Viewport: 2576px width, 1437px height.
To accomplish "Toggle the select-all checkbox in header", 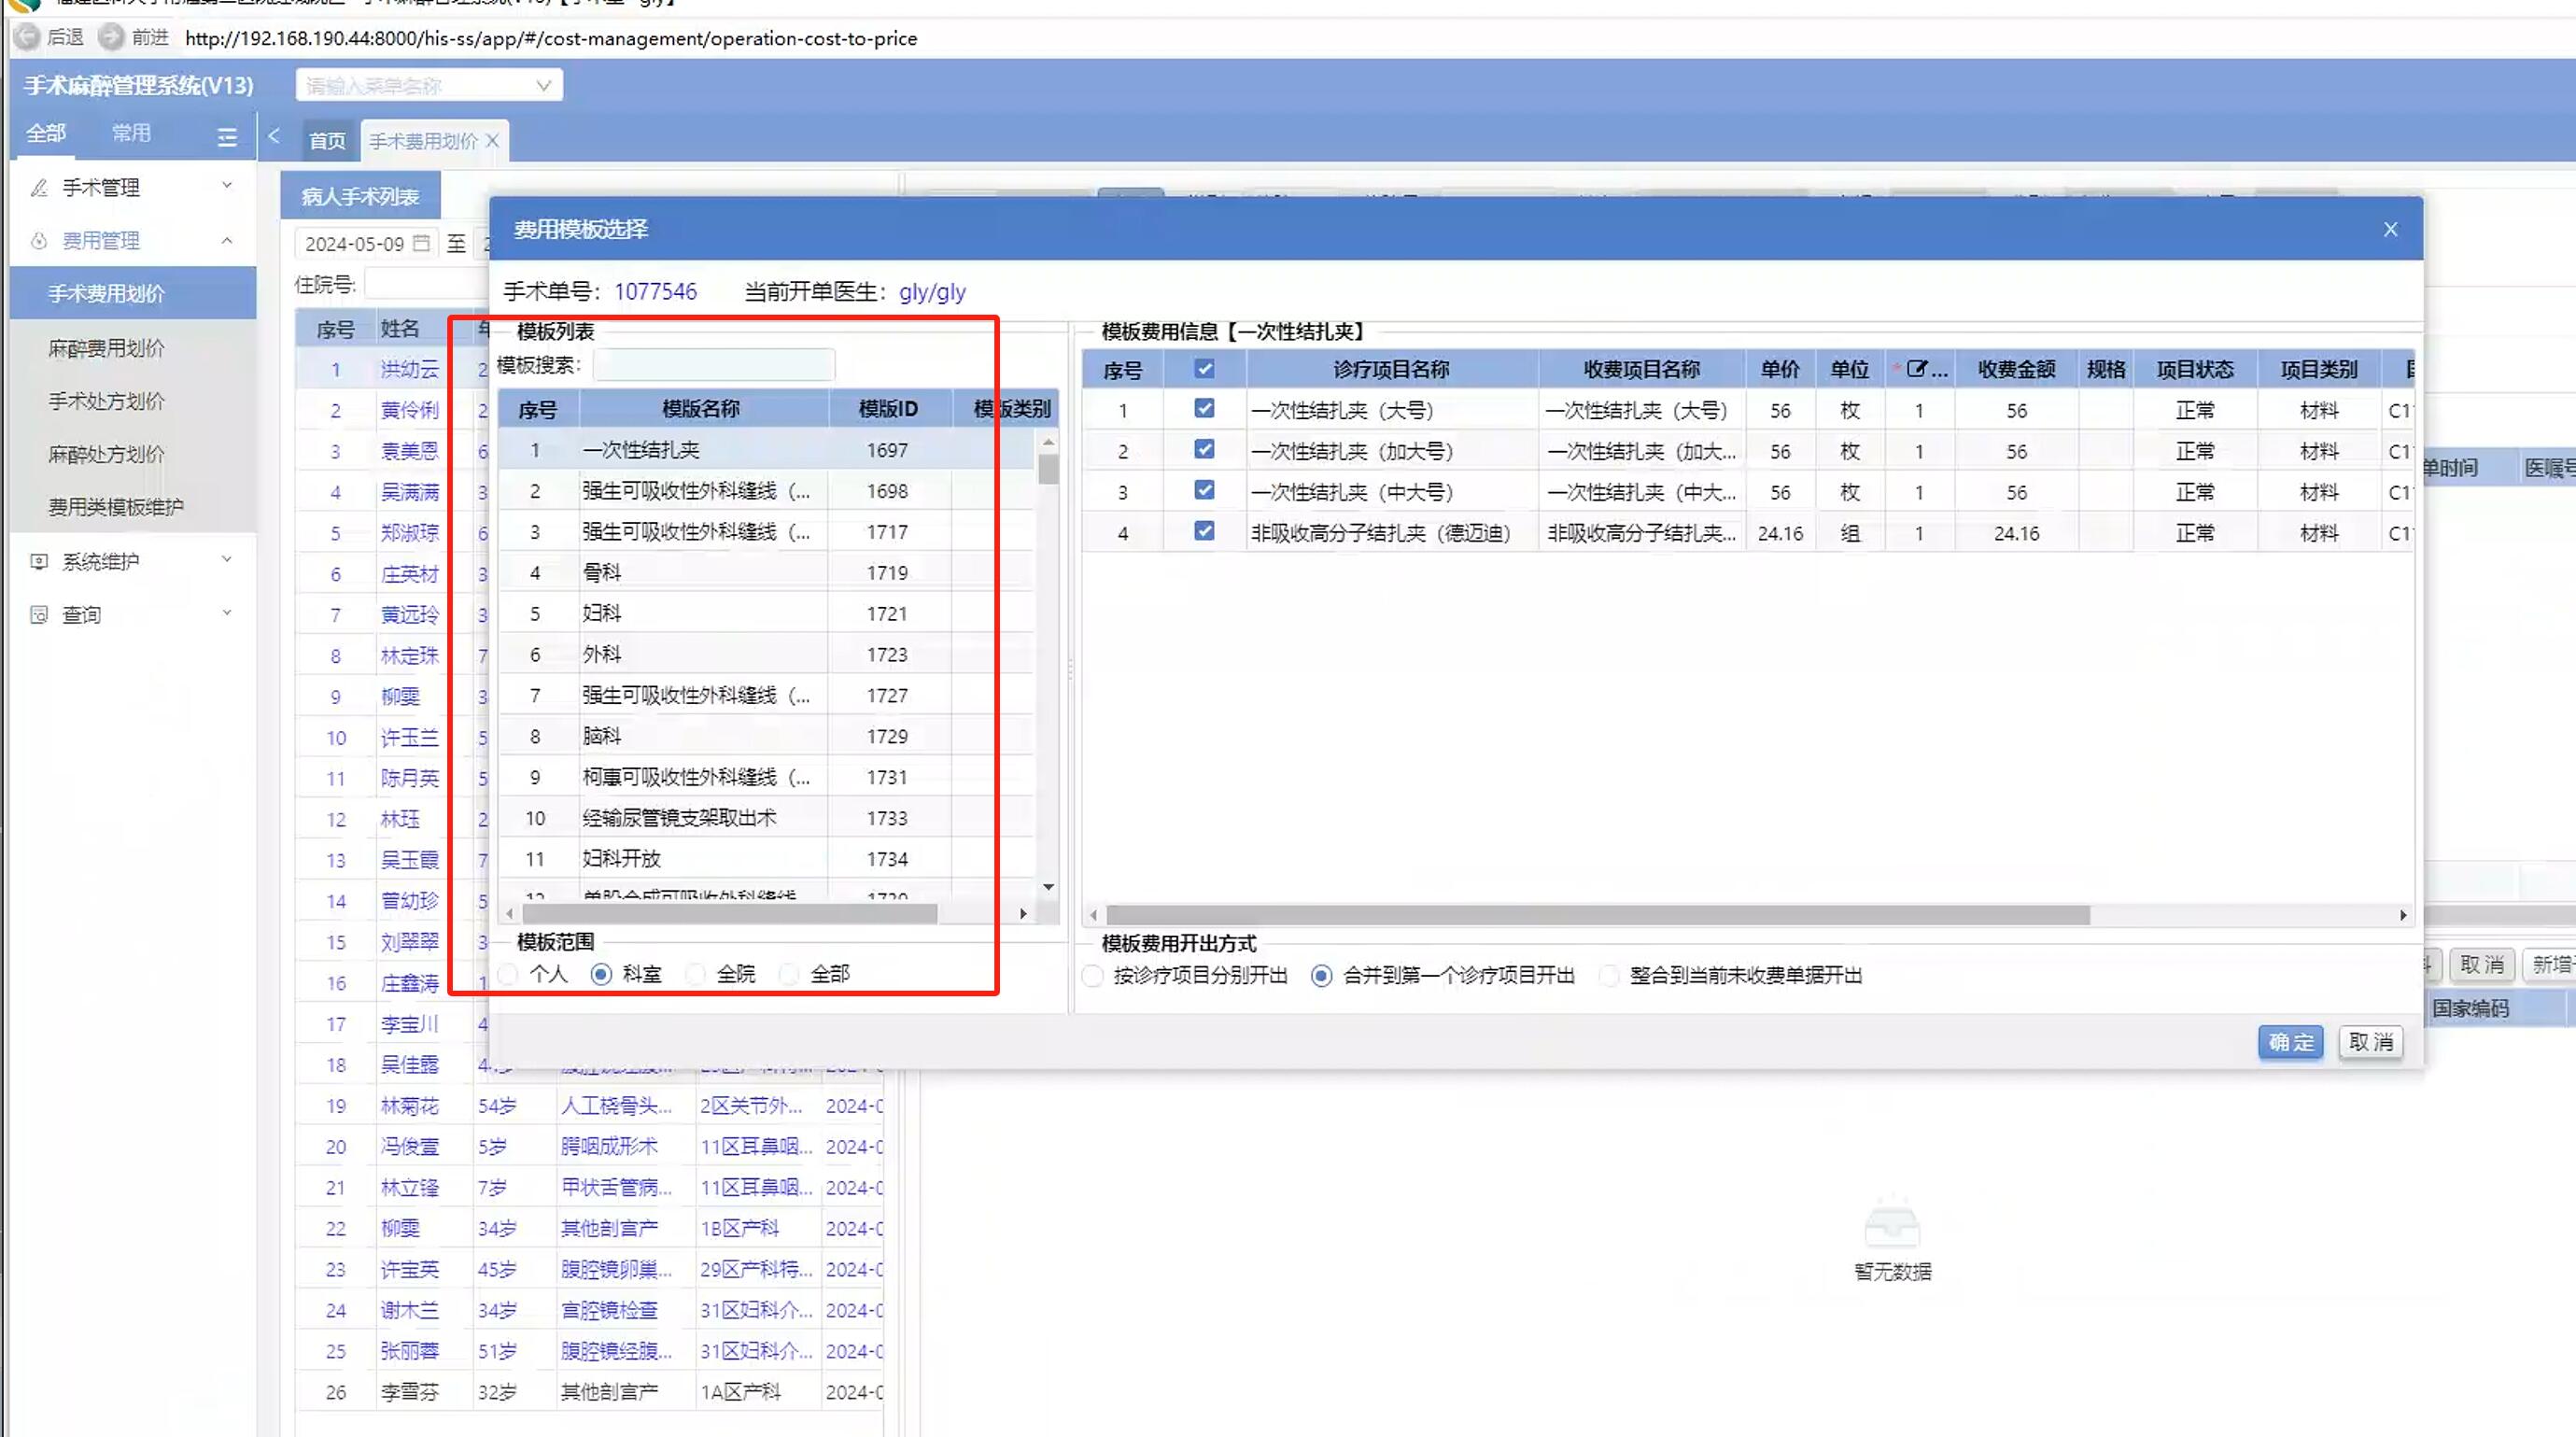I will coord(1204,369).
